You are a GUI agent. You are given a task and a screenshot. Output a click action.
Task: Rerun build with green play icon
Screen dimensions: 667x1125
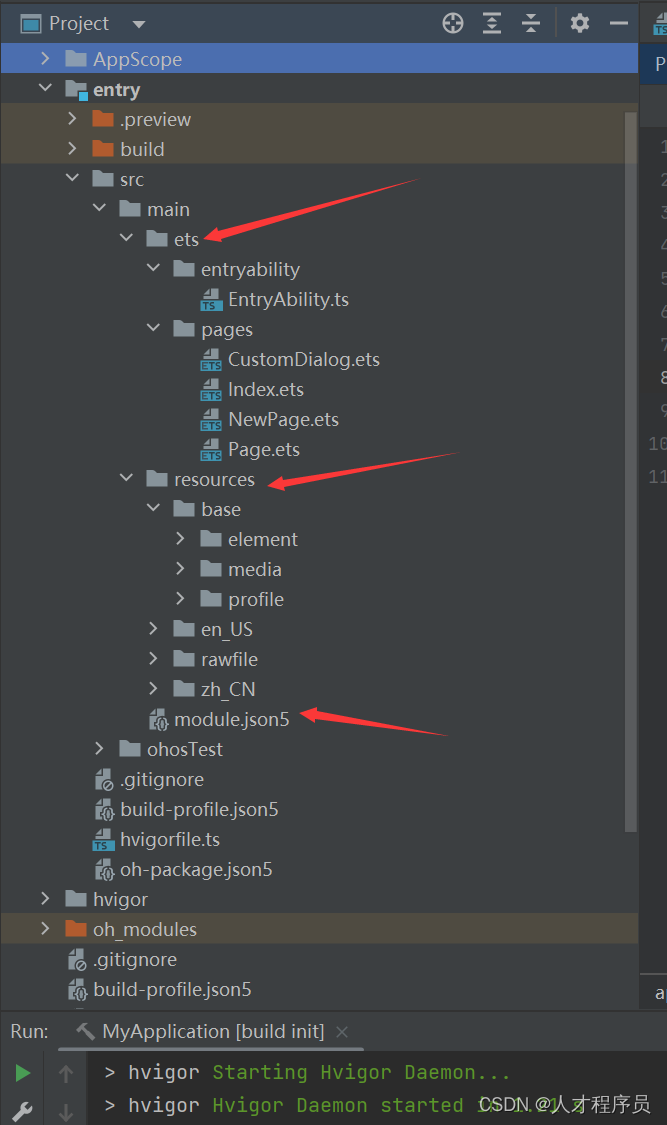23,1073
